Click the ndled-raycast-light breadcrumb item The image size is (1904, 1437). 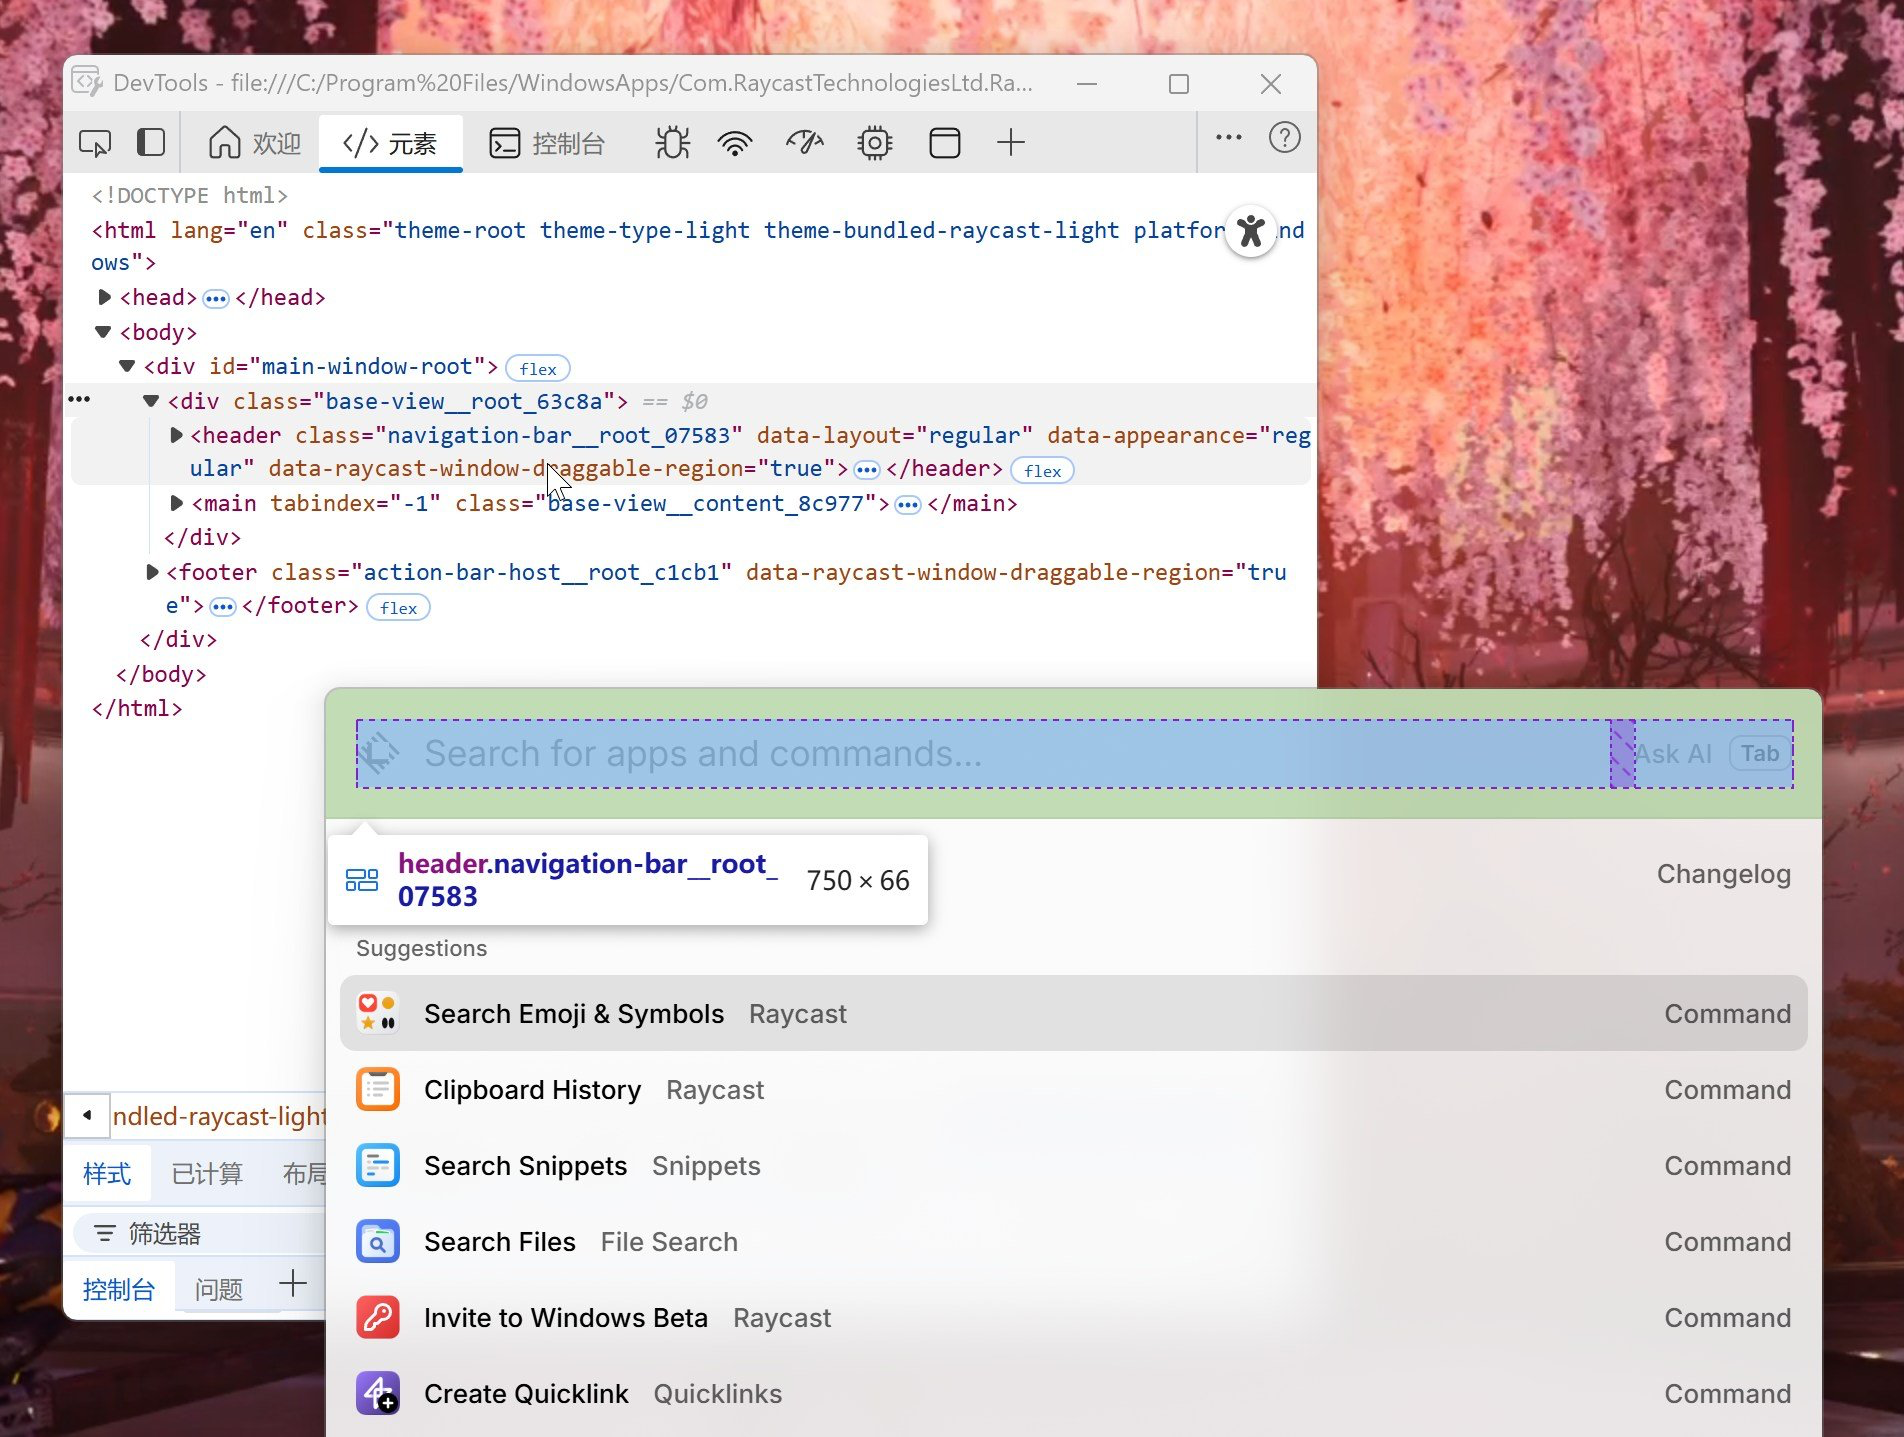point(220,1116)
